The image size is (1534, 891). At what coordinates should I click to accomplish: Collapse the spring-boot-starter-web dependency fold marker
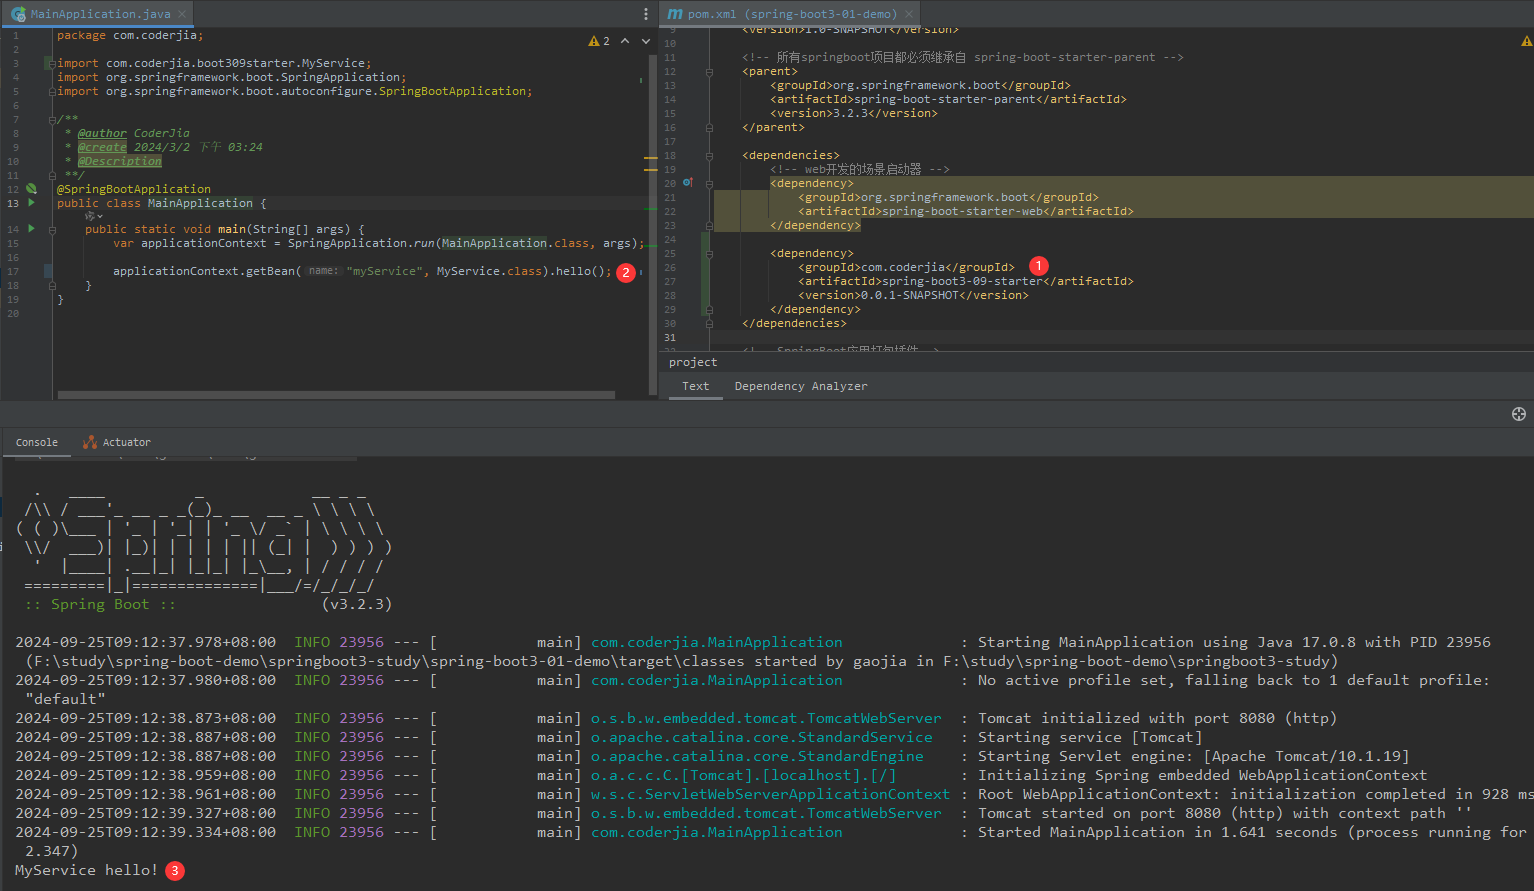tap(709, 183)
